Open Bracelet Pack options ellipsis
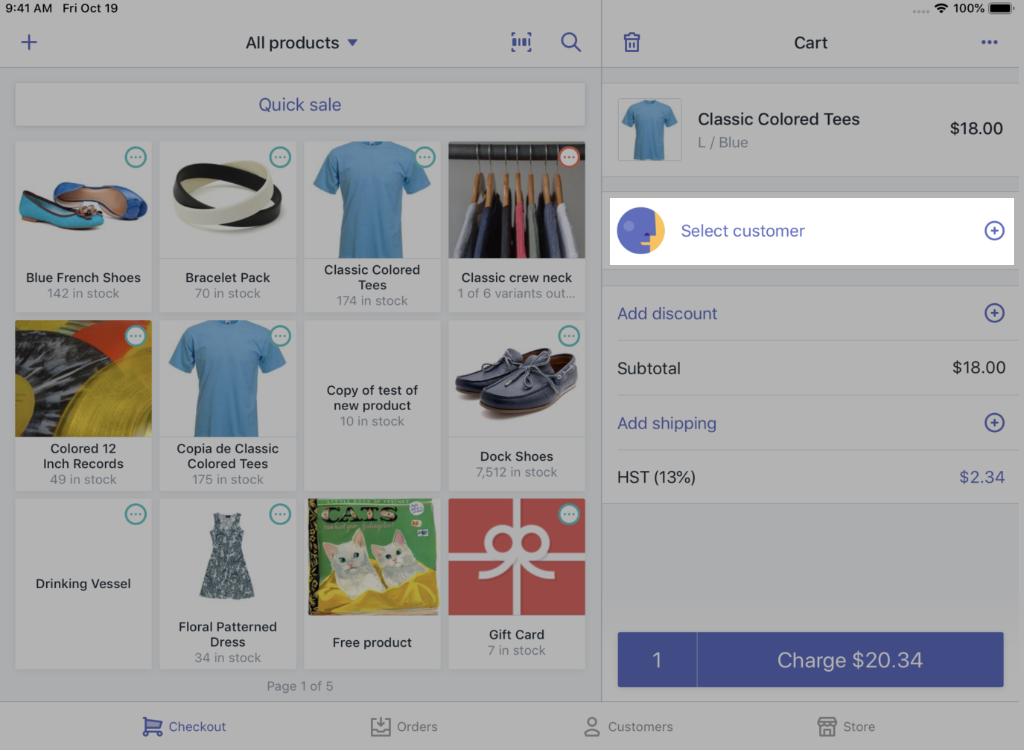 pos(280,157)
